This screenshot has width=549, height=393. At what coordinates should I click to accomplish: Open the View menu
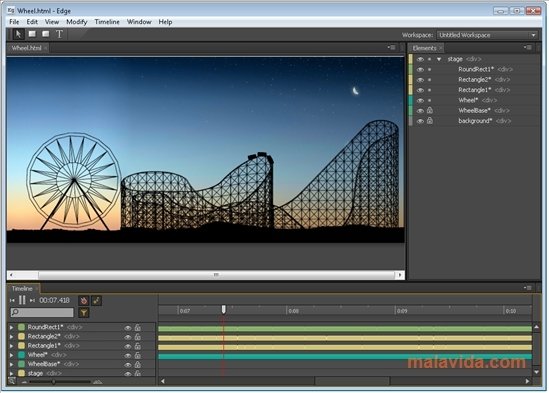click(x=52, y=22)
